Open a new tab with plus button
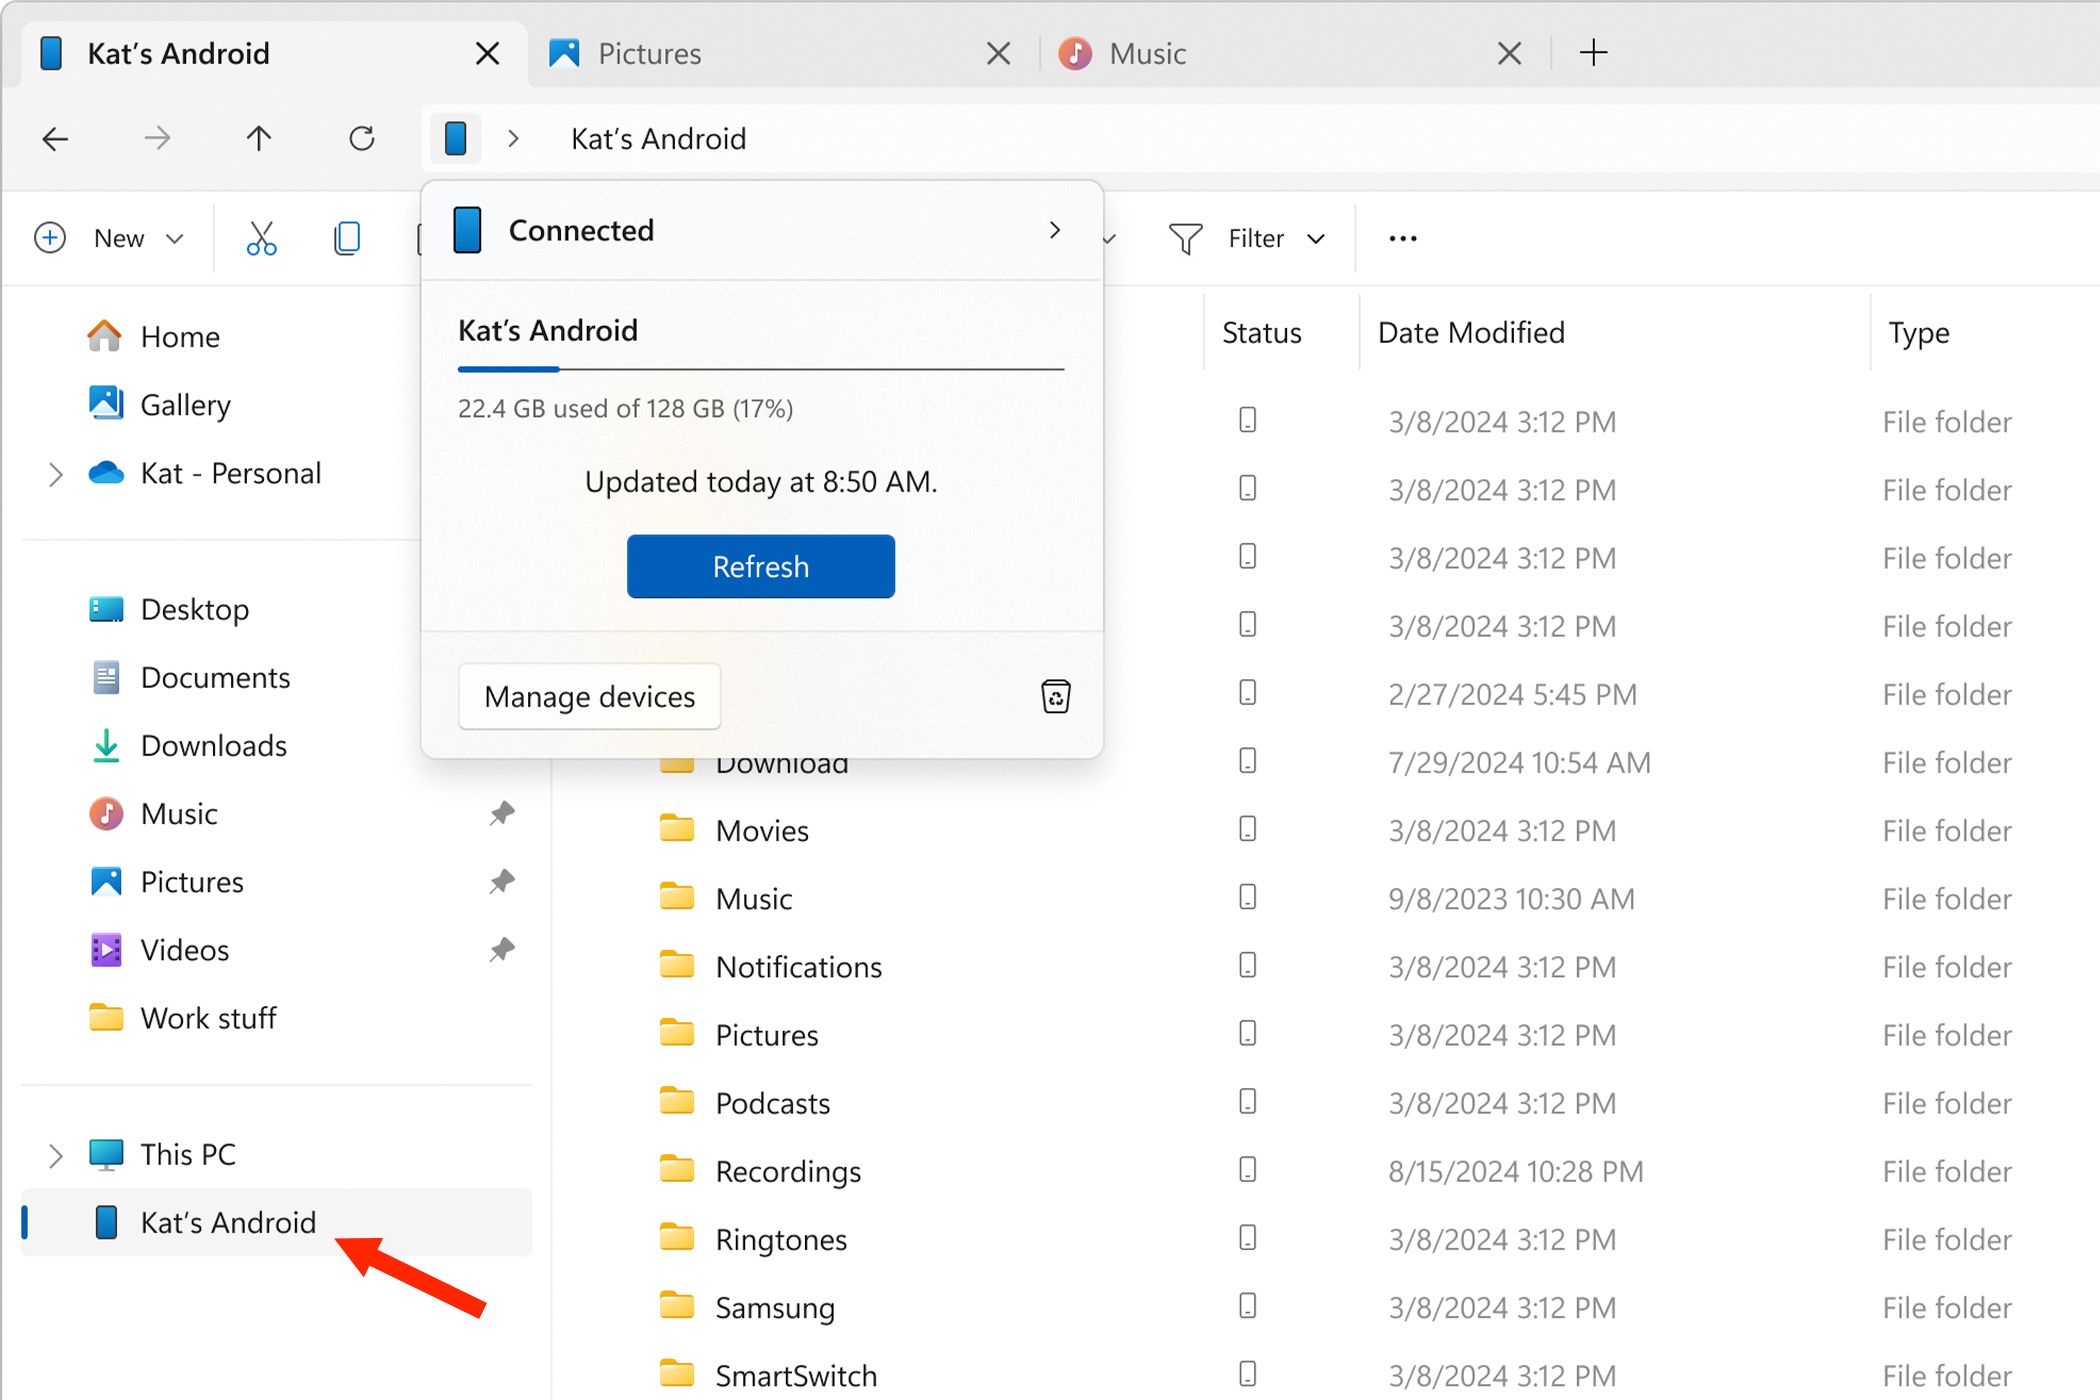The image size is (2100, 1400). [1594, 53]
